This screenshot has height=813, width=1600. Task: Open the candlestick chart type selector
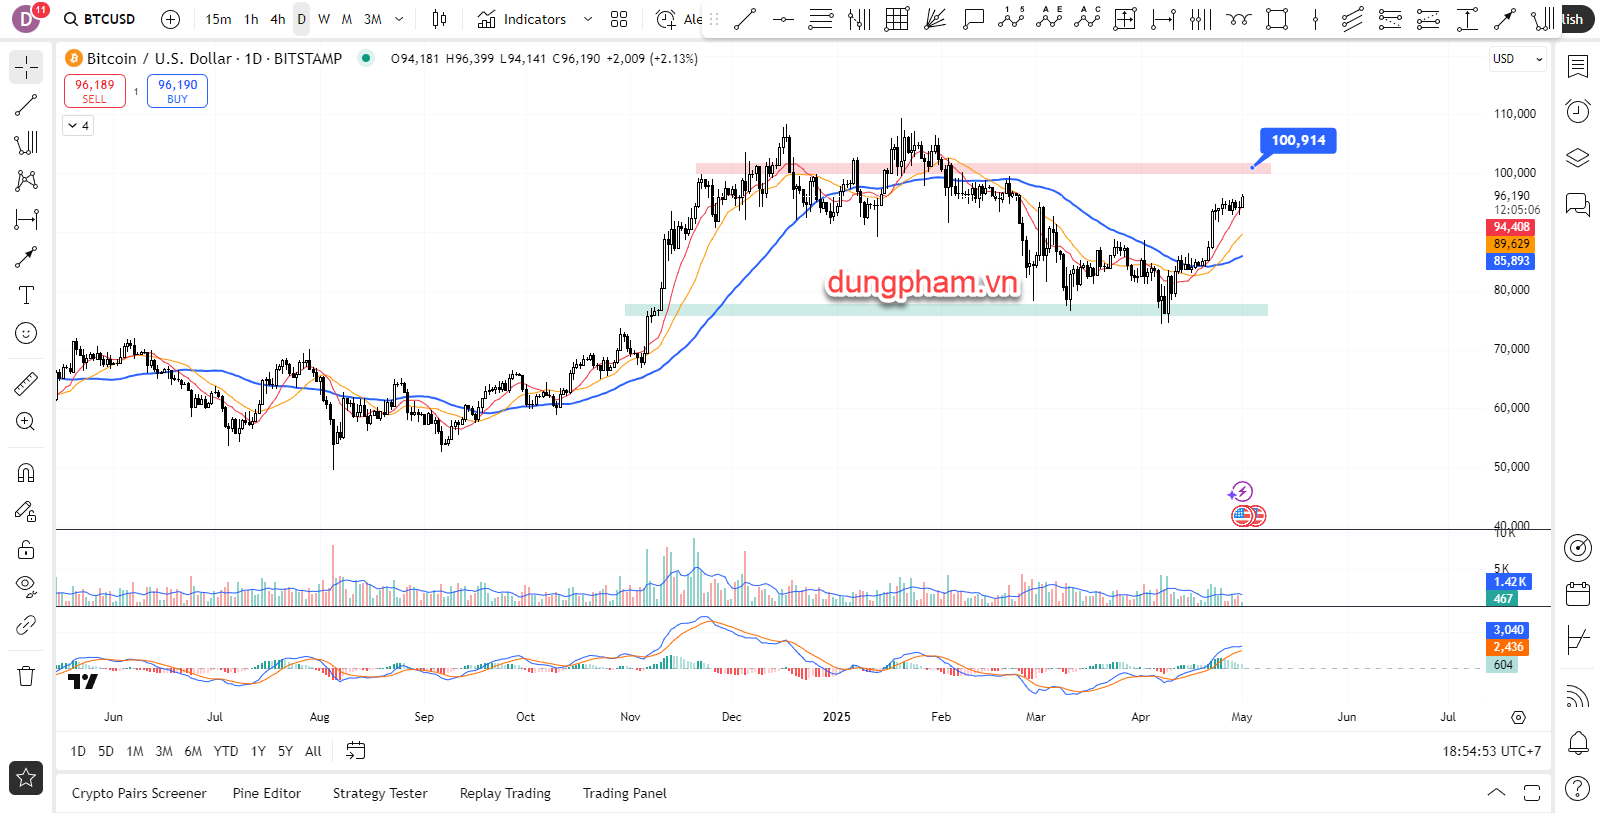pos(439,19)
